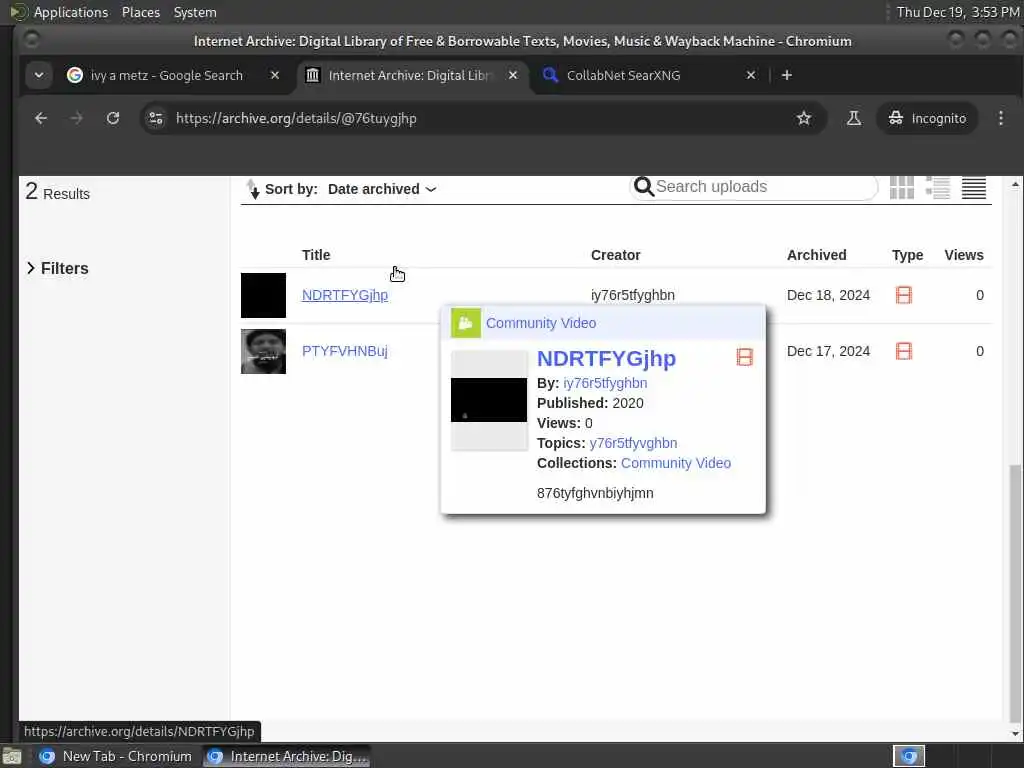The width and height of the screenshot is (1024, 768).
Task: Switch to tile grid view
Action: pyautogui.click(x=902, y=188)
